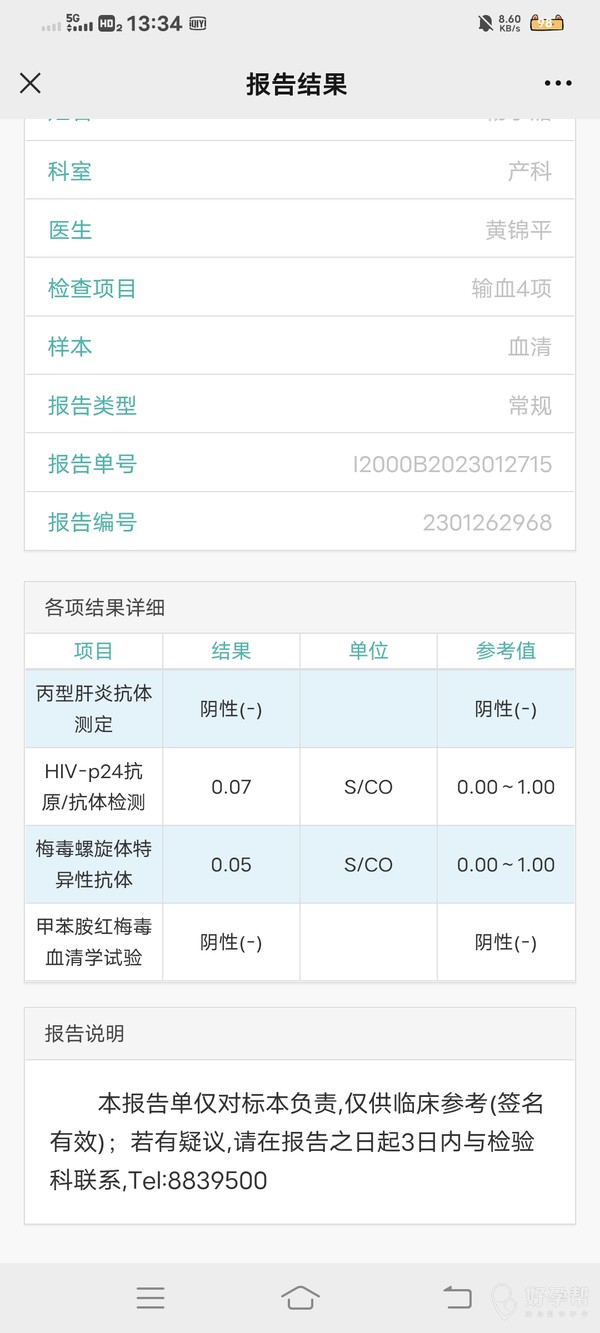Select the HIV-p24抗原/抗体检测 item

click(x=94, y=786)
